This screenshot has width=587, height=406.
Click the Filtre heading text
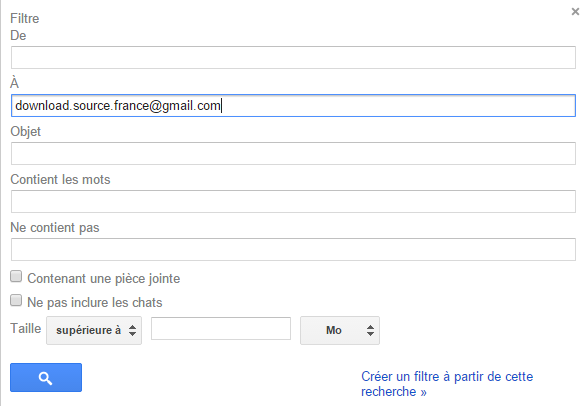[x=25, y=18]
